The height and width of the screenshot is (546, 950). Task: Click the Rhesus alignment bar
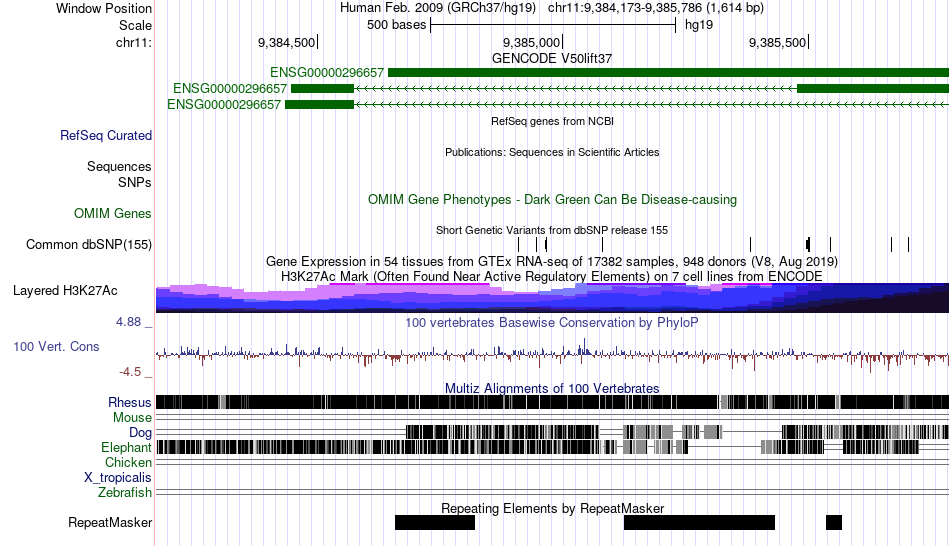pyautogui.click(x=552, y=402)
